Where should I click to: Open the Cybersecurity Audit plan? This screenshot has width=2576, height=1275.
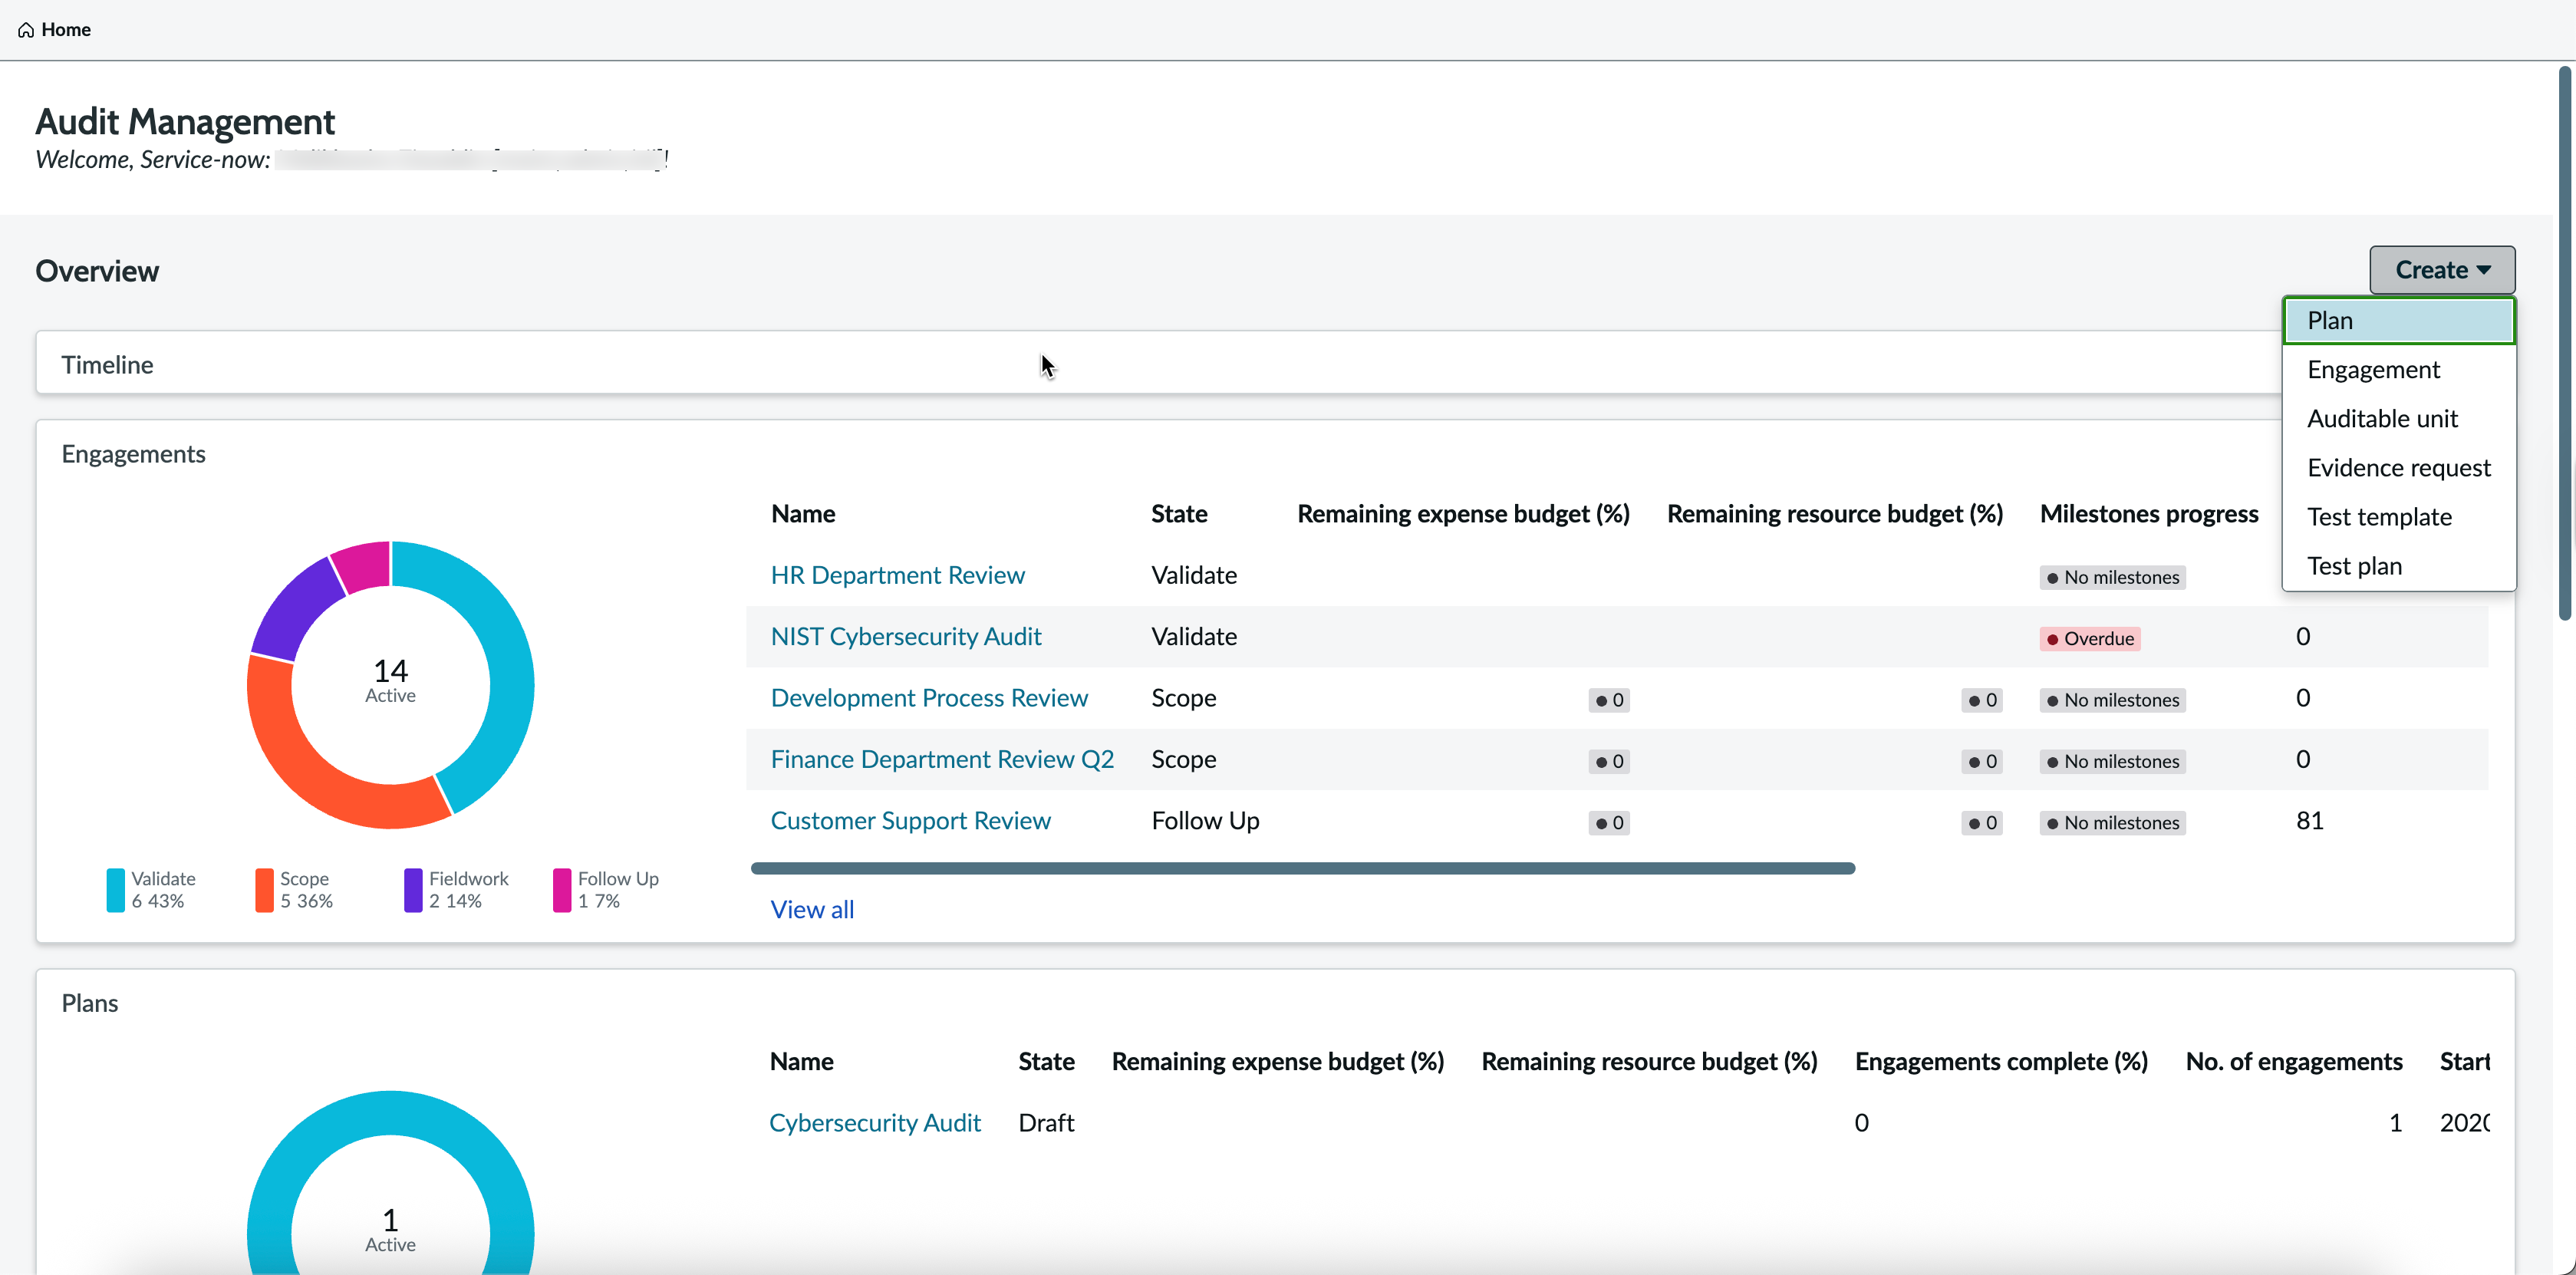pyautogui.click(x=875, y=1123)
